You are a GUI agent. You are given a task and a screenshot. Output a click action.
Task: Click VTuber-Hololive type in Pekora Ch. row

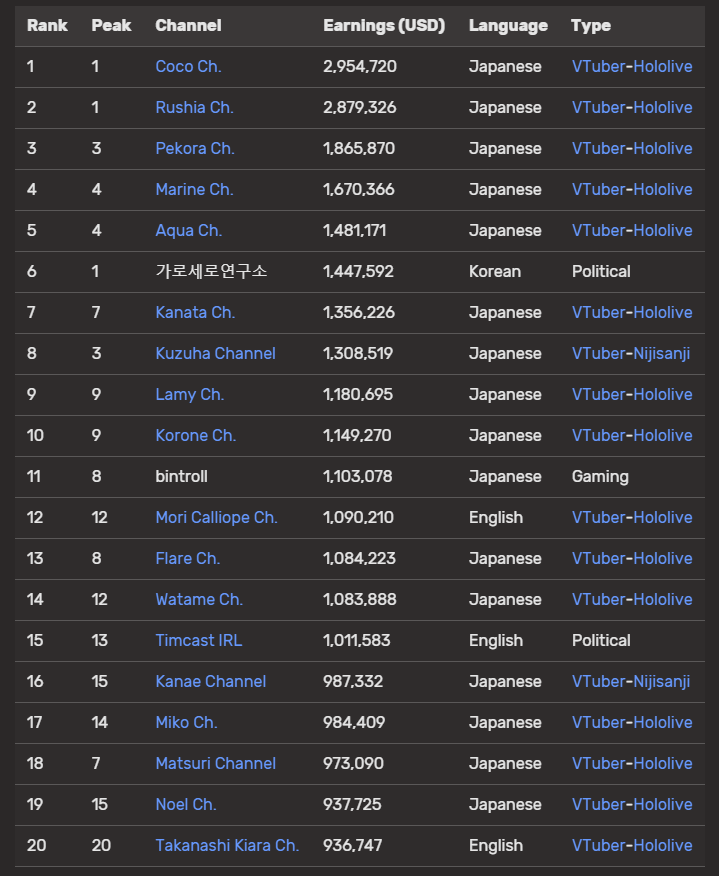click(x=632, y=149)
